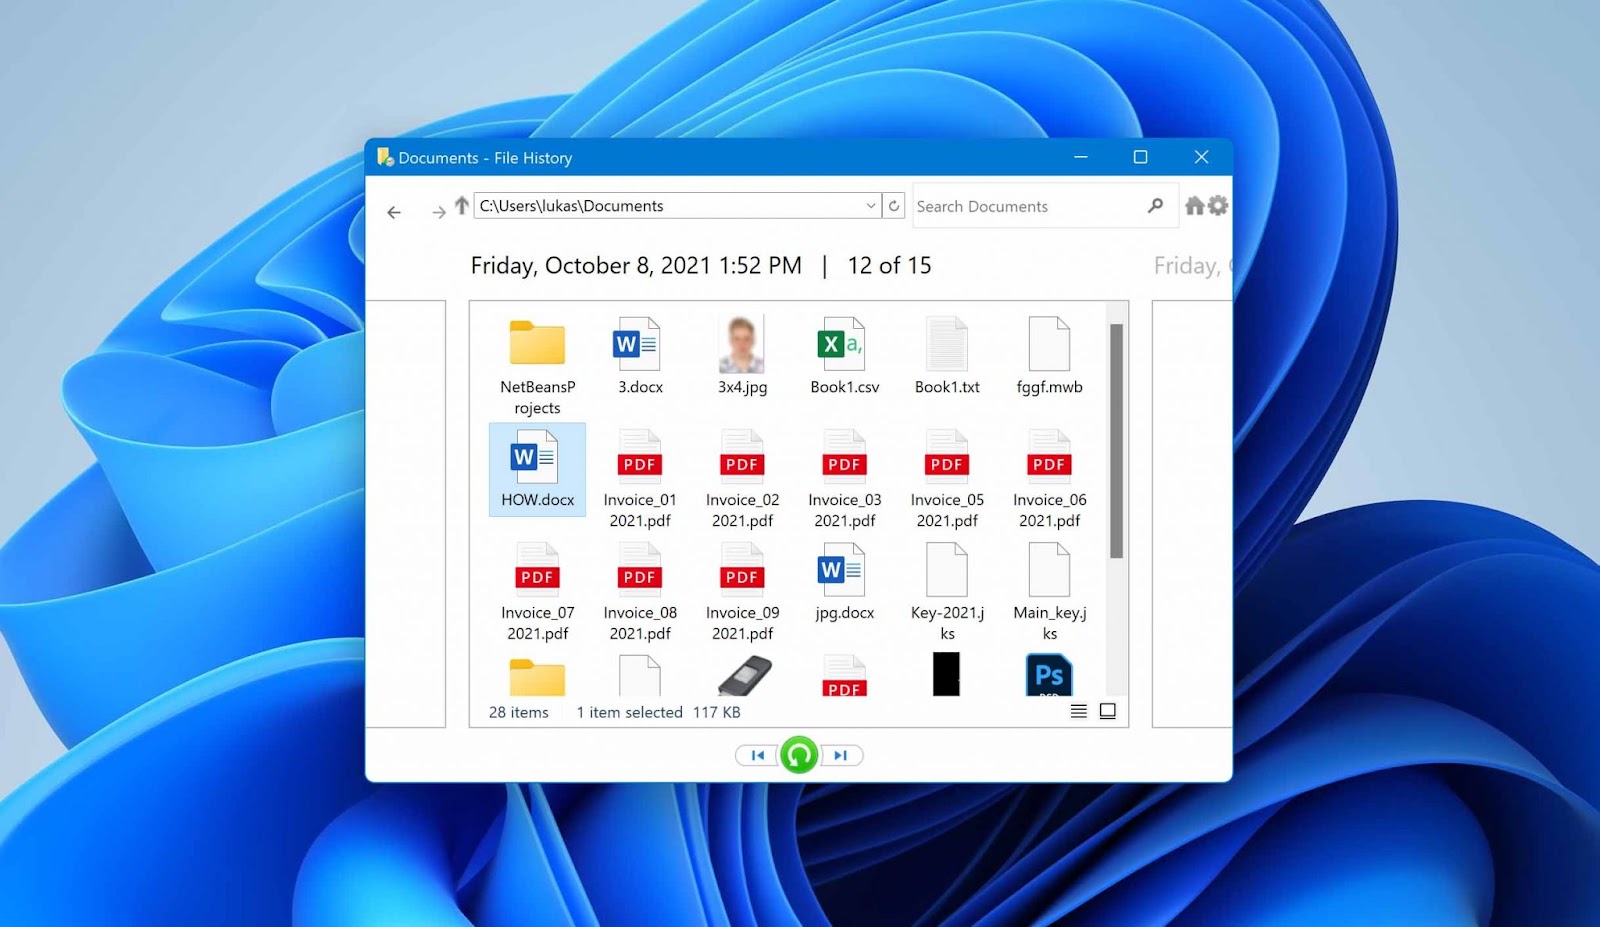Select the Key-2021.jks file
The image size is (1600, 927).
click(947, 593)
